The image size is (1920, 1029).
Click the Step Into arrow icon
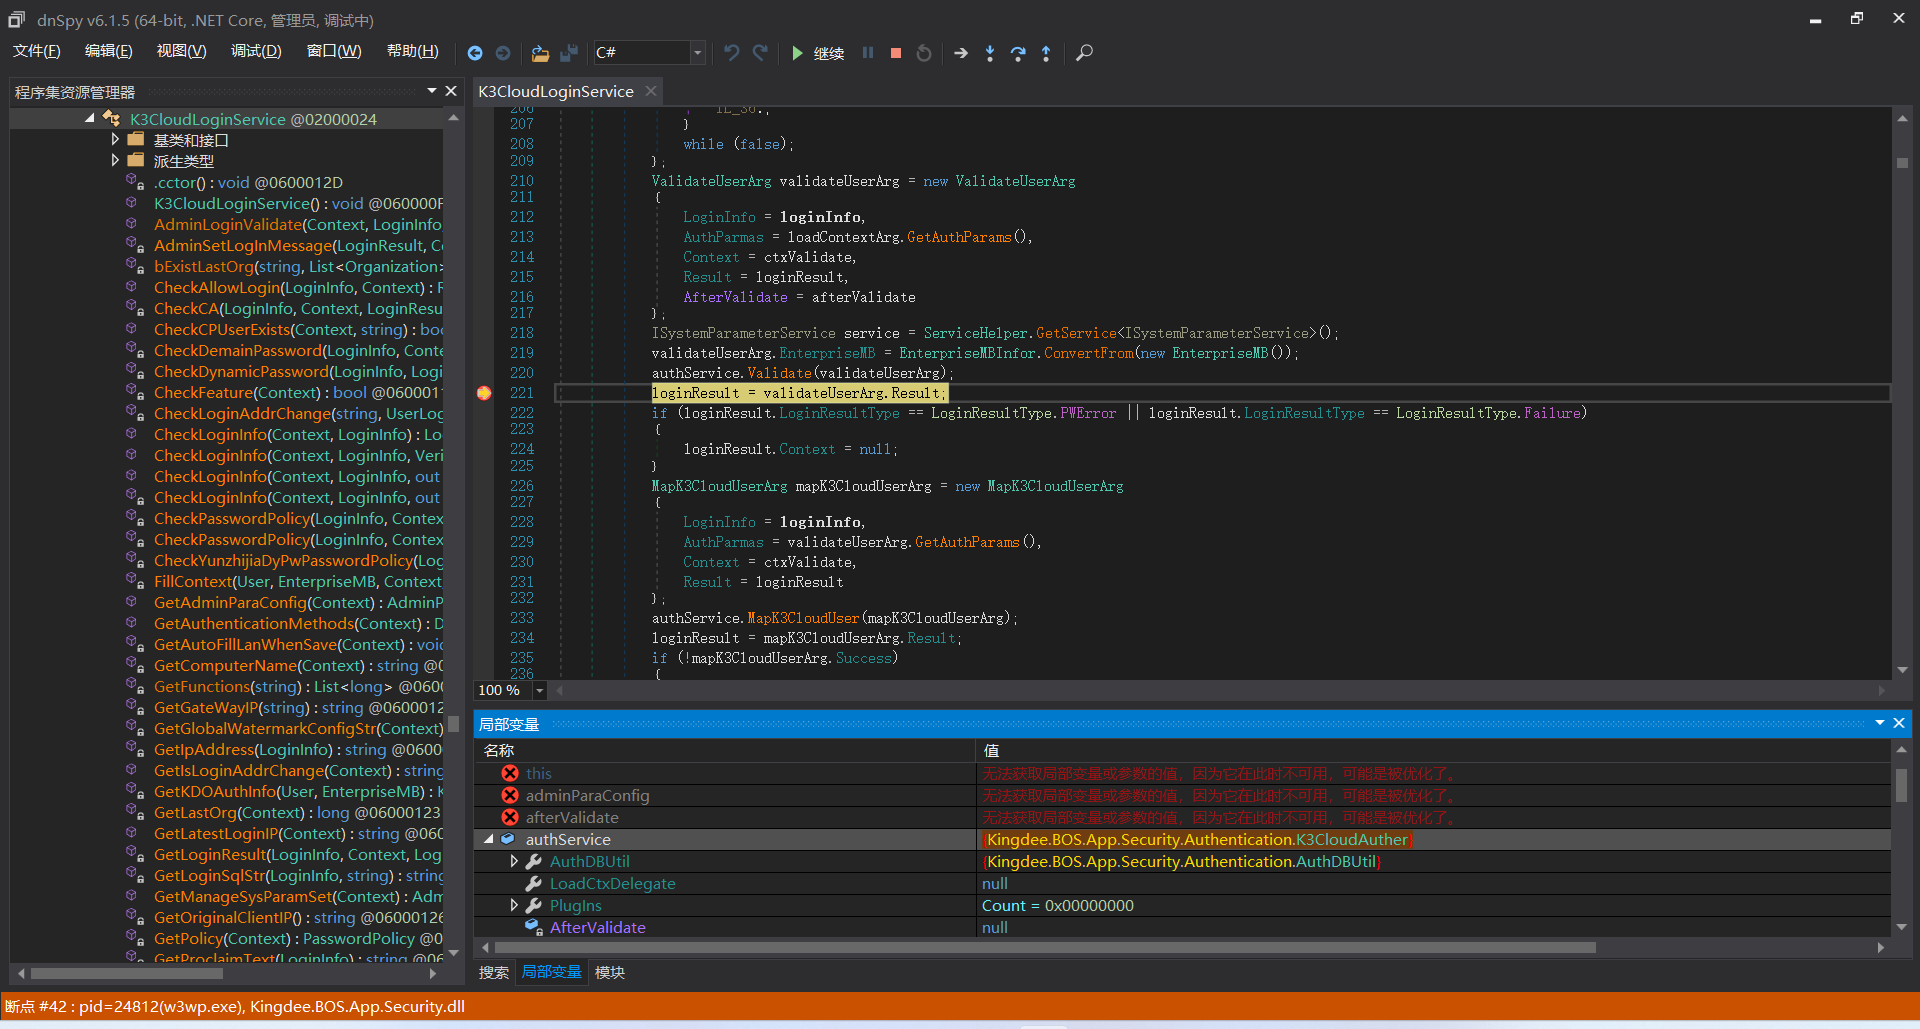pyautogui.click(x=990, y=53)
